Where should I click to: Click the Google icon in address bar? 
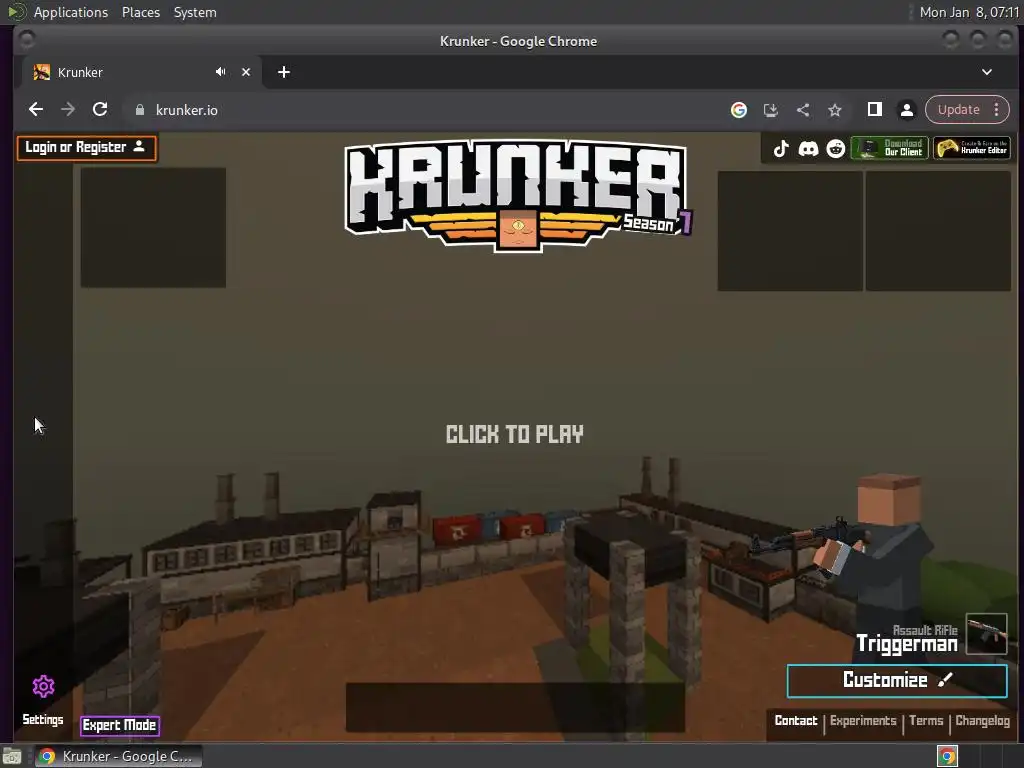(739, 110)
